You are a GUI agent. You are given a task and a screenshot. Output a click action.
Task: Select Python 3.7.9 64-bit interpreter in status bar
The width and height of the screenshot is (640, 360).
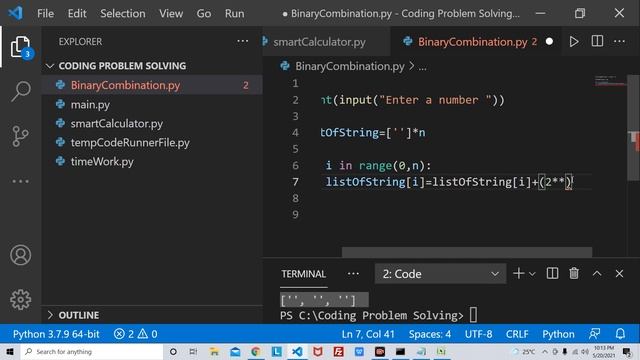pyautogui.click(x=56, y=334)
